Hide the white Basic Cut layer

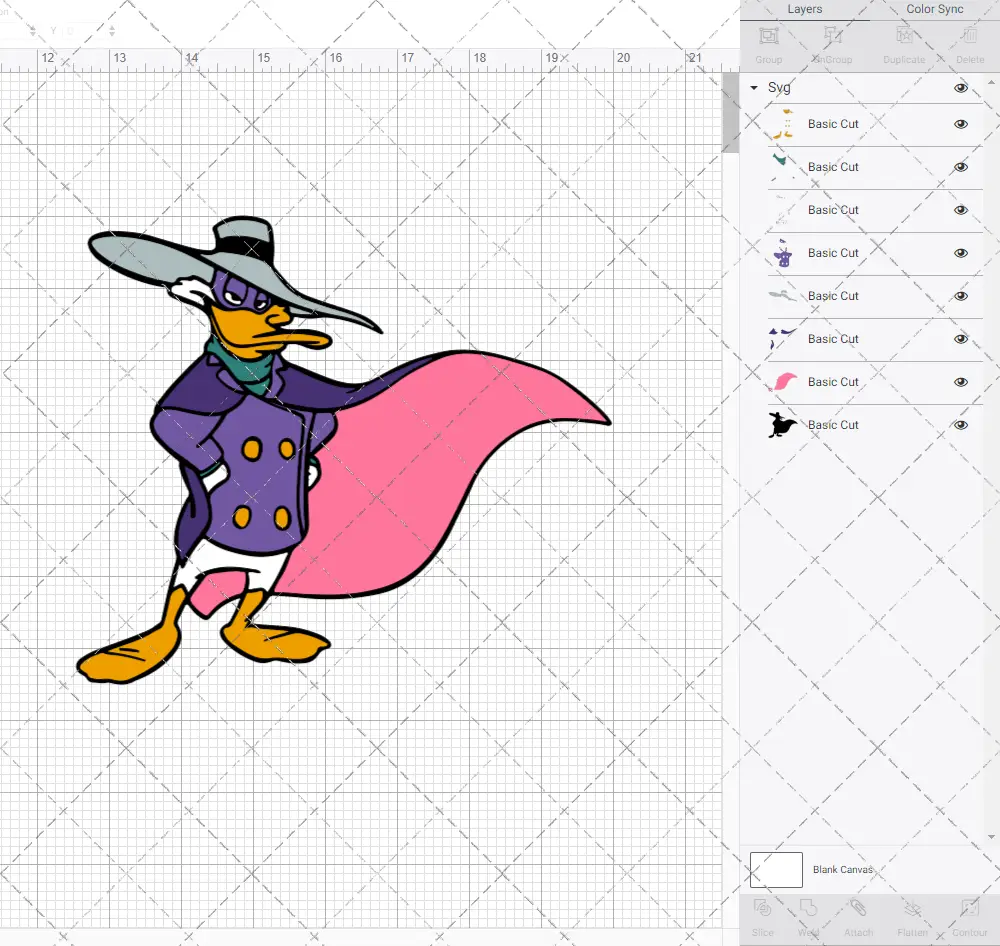coord(960,210)
